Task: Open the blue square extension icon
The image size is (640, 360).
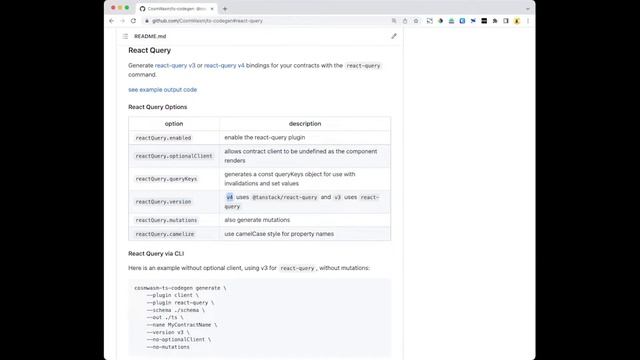Action: tap(462, 21)
